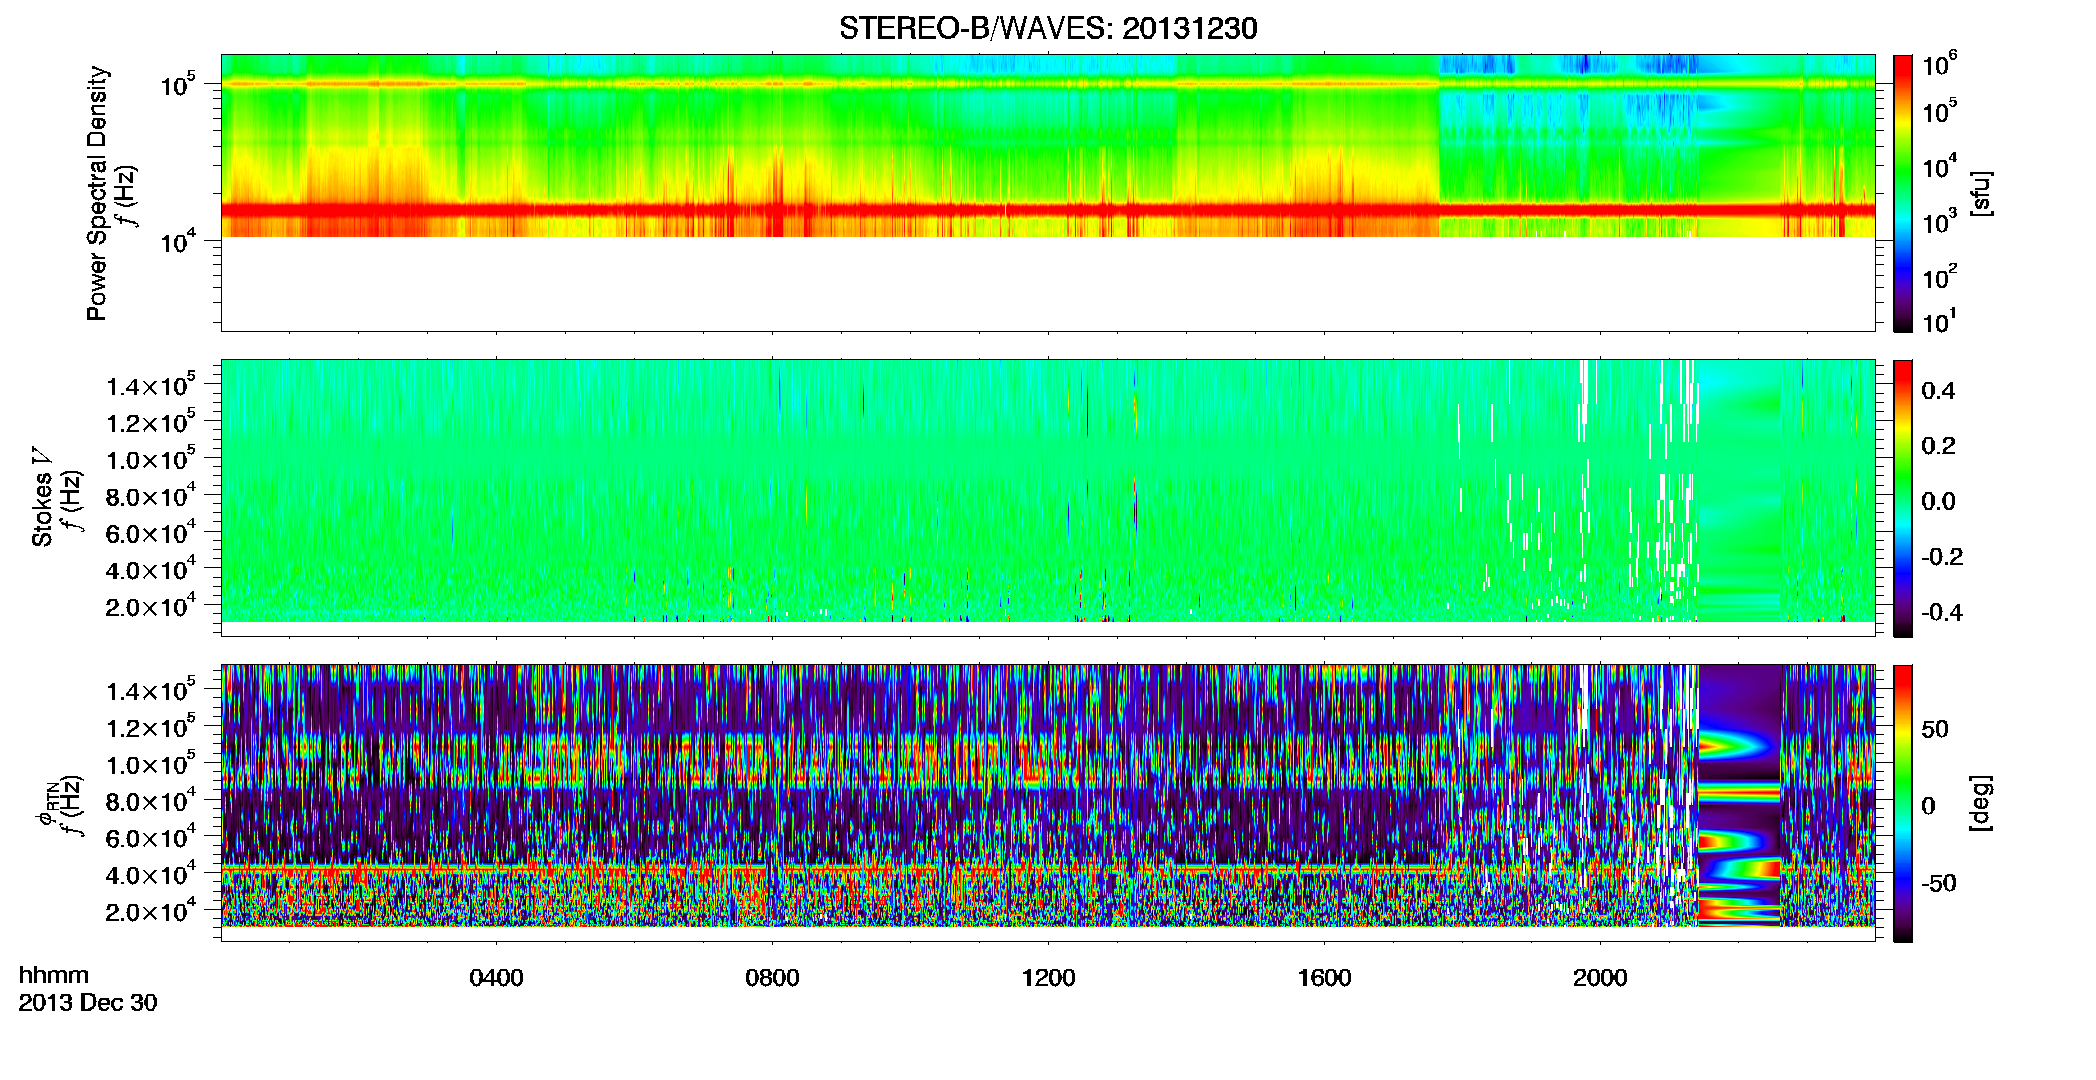Select the Power Spectral Density axis label
Image resolution: width=2096 pixels, height=1080 pixels.
(x=96, y=193)
